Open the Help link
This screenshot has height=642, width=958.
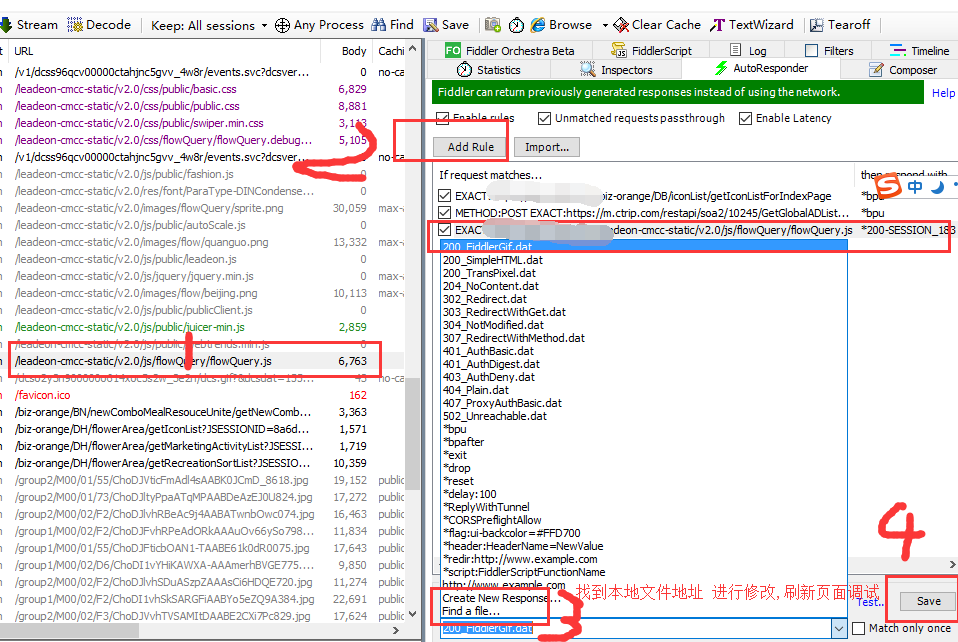click(943, 93)
